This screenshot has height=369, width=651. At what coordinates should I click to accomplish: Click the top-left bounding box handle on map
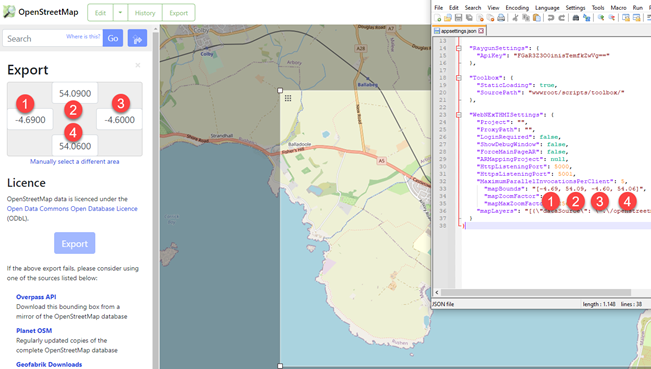280,90
